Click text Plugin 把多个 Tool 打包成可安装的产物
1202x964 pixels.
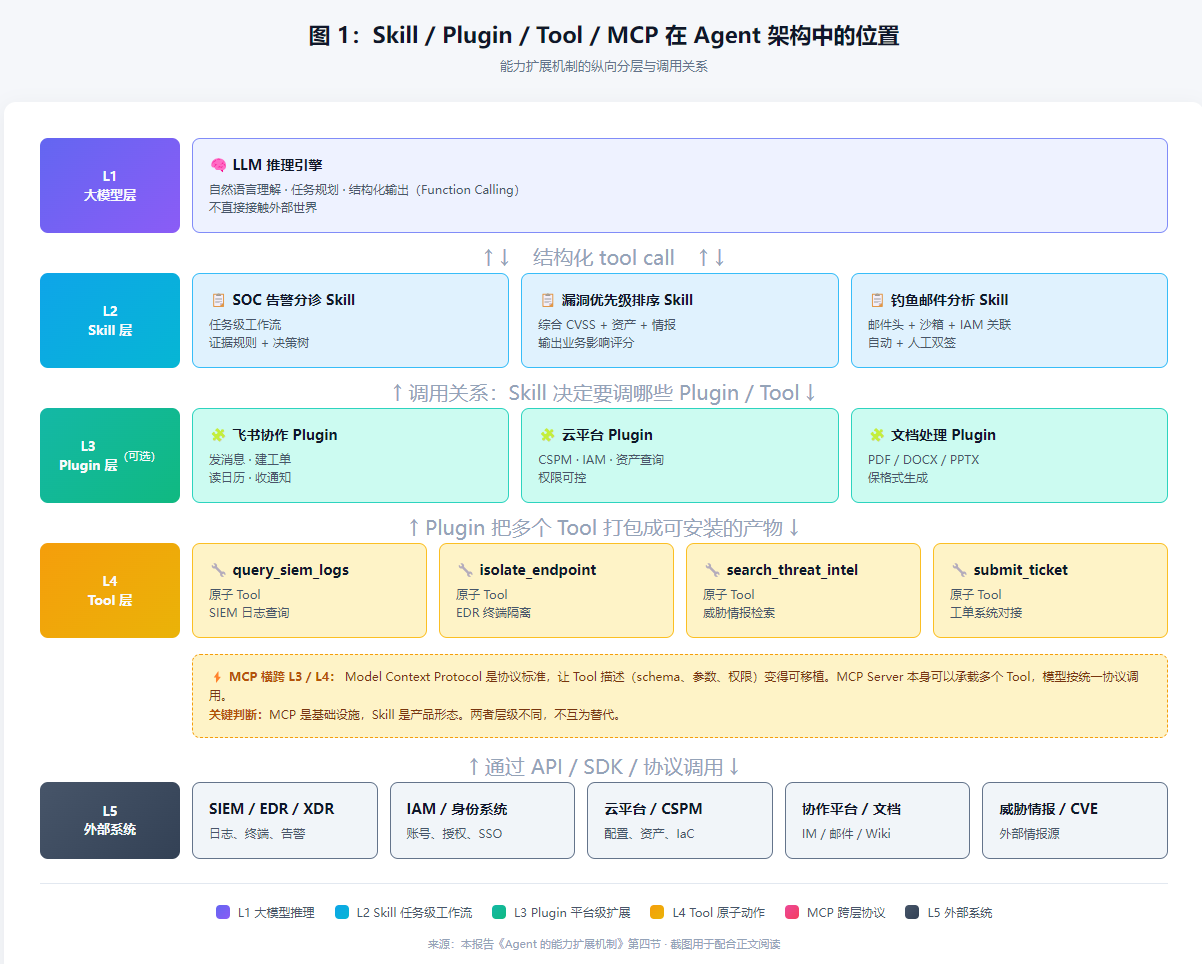click(x=604, y=528)
